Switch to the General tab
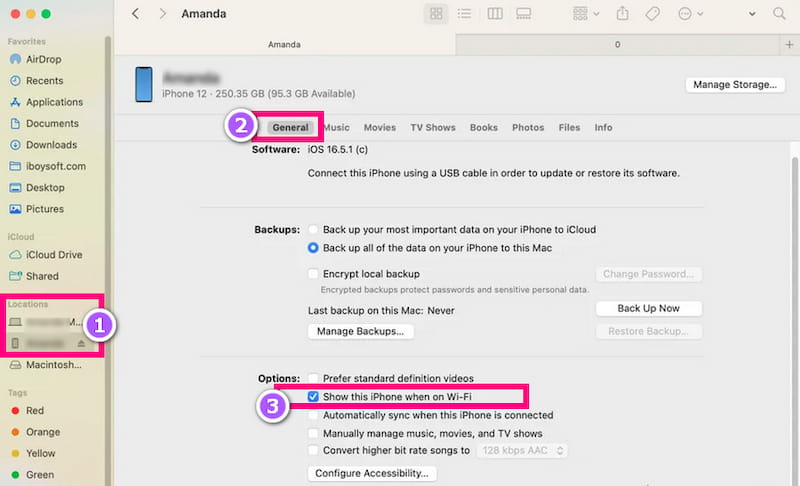 point(290,127)
